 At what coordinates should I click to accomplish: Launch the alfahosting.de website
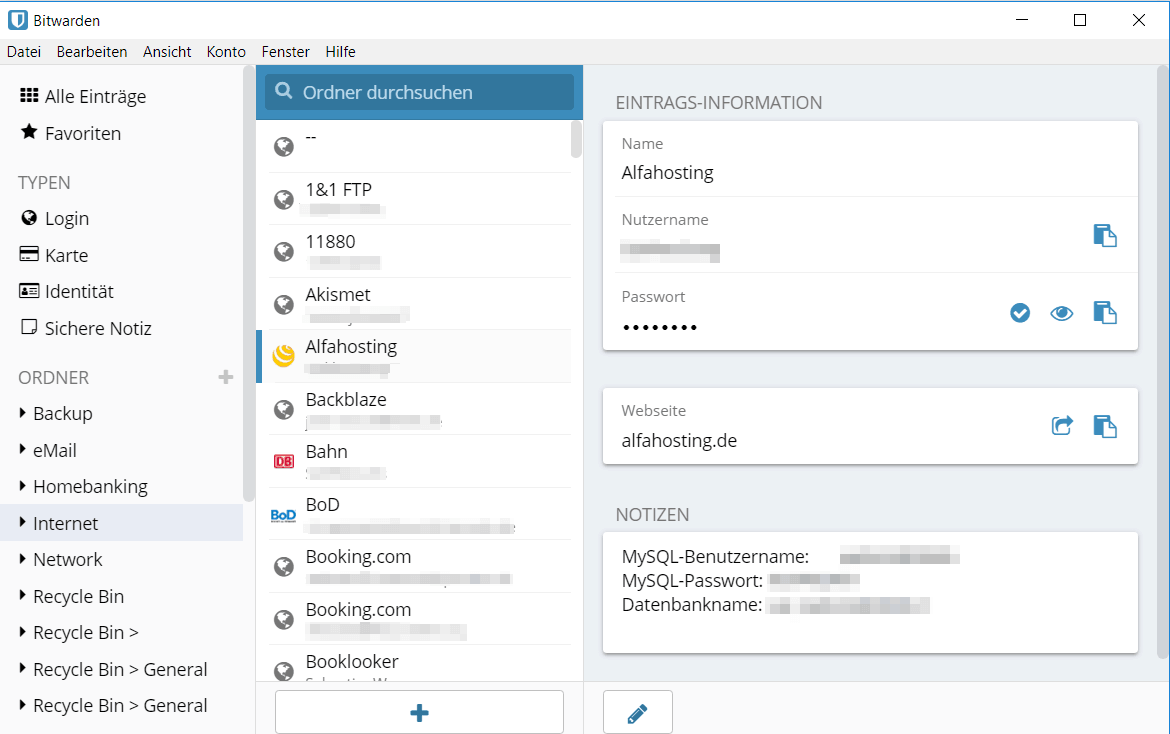[1062, 426]
